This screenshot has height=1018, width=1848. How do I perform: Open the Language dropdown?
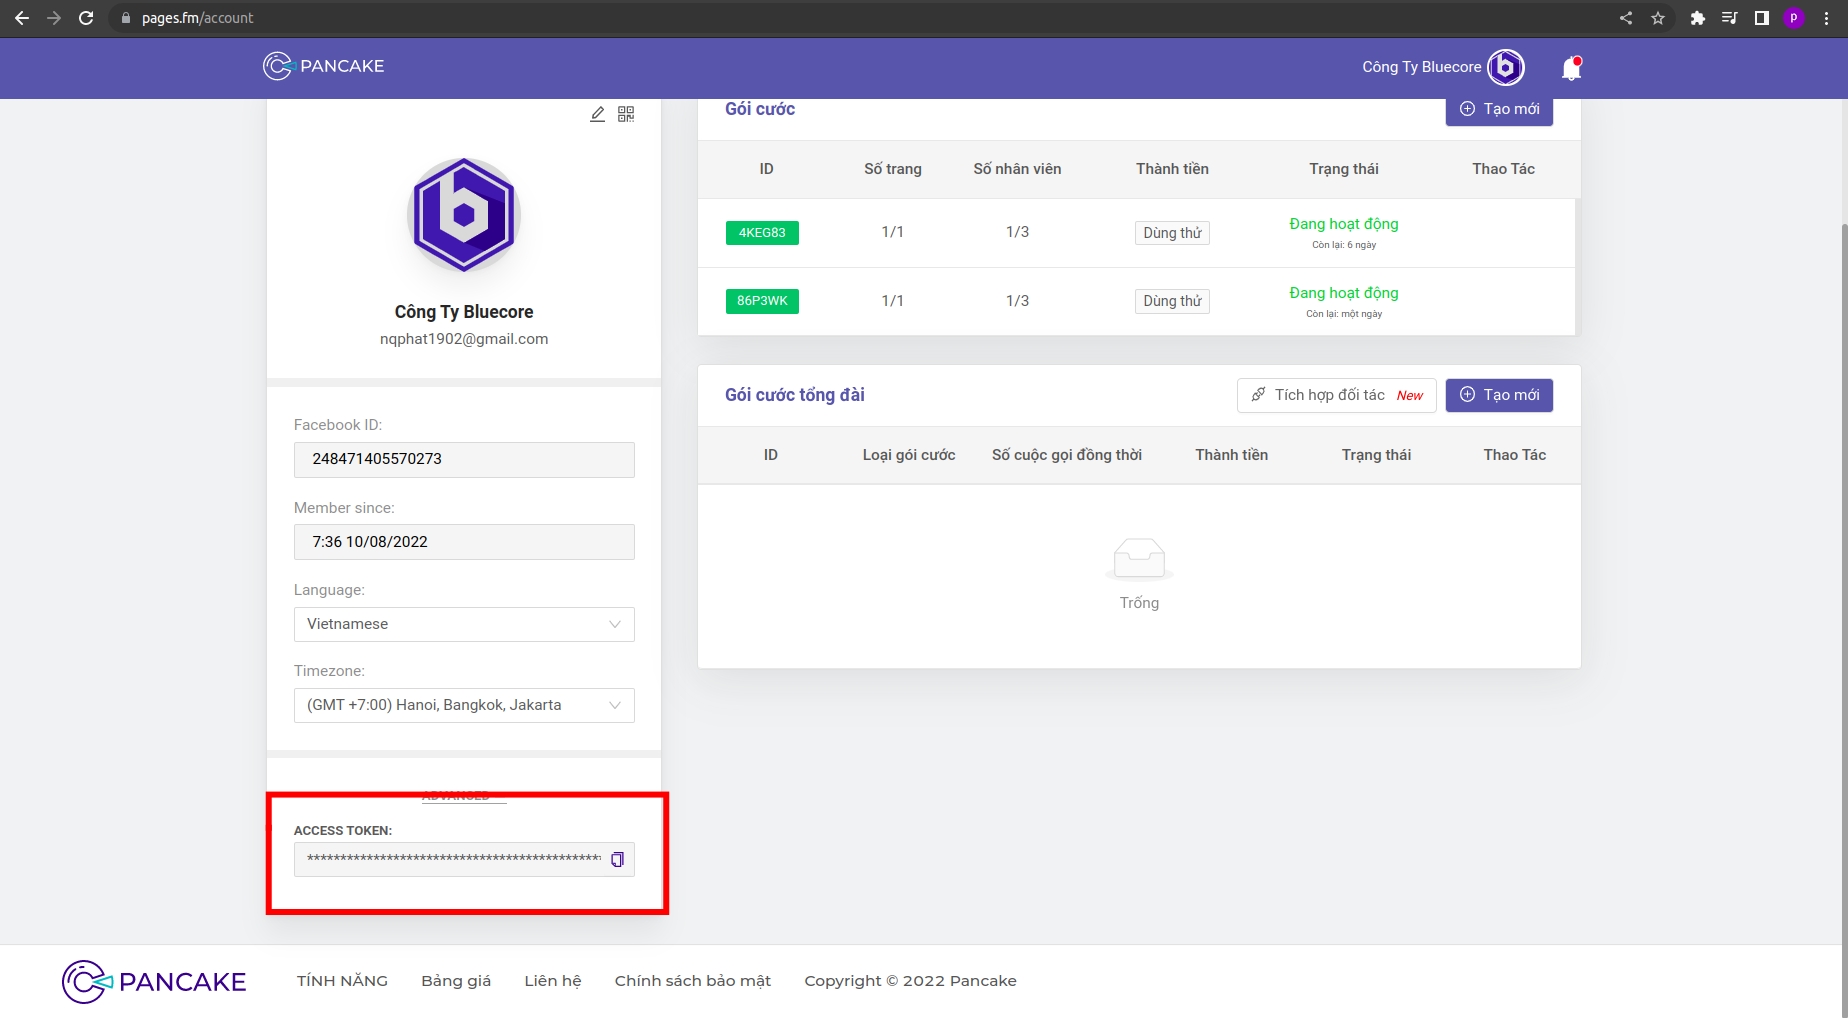click(464, 624)
